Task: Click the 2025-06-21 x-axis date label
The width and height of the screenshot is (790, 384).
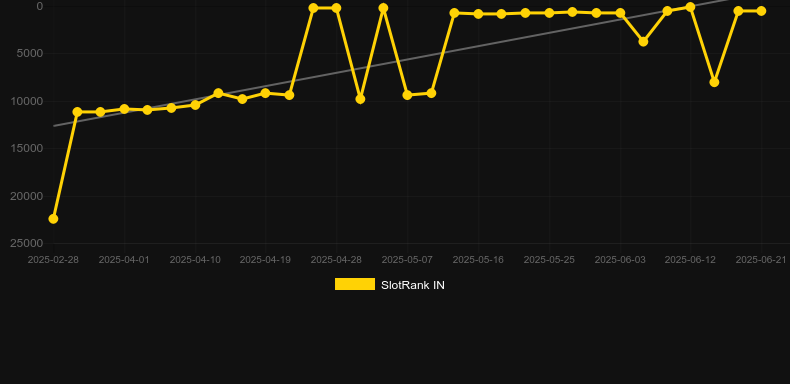Action: point(761,260)
